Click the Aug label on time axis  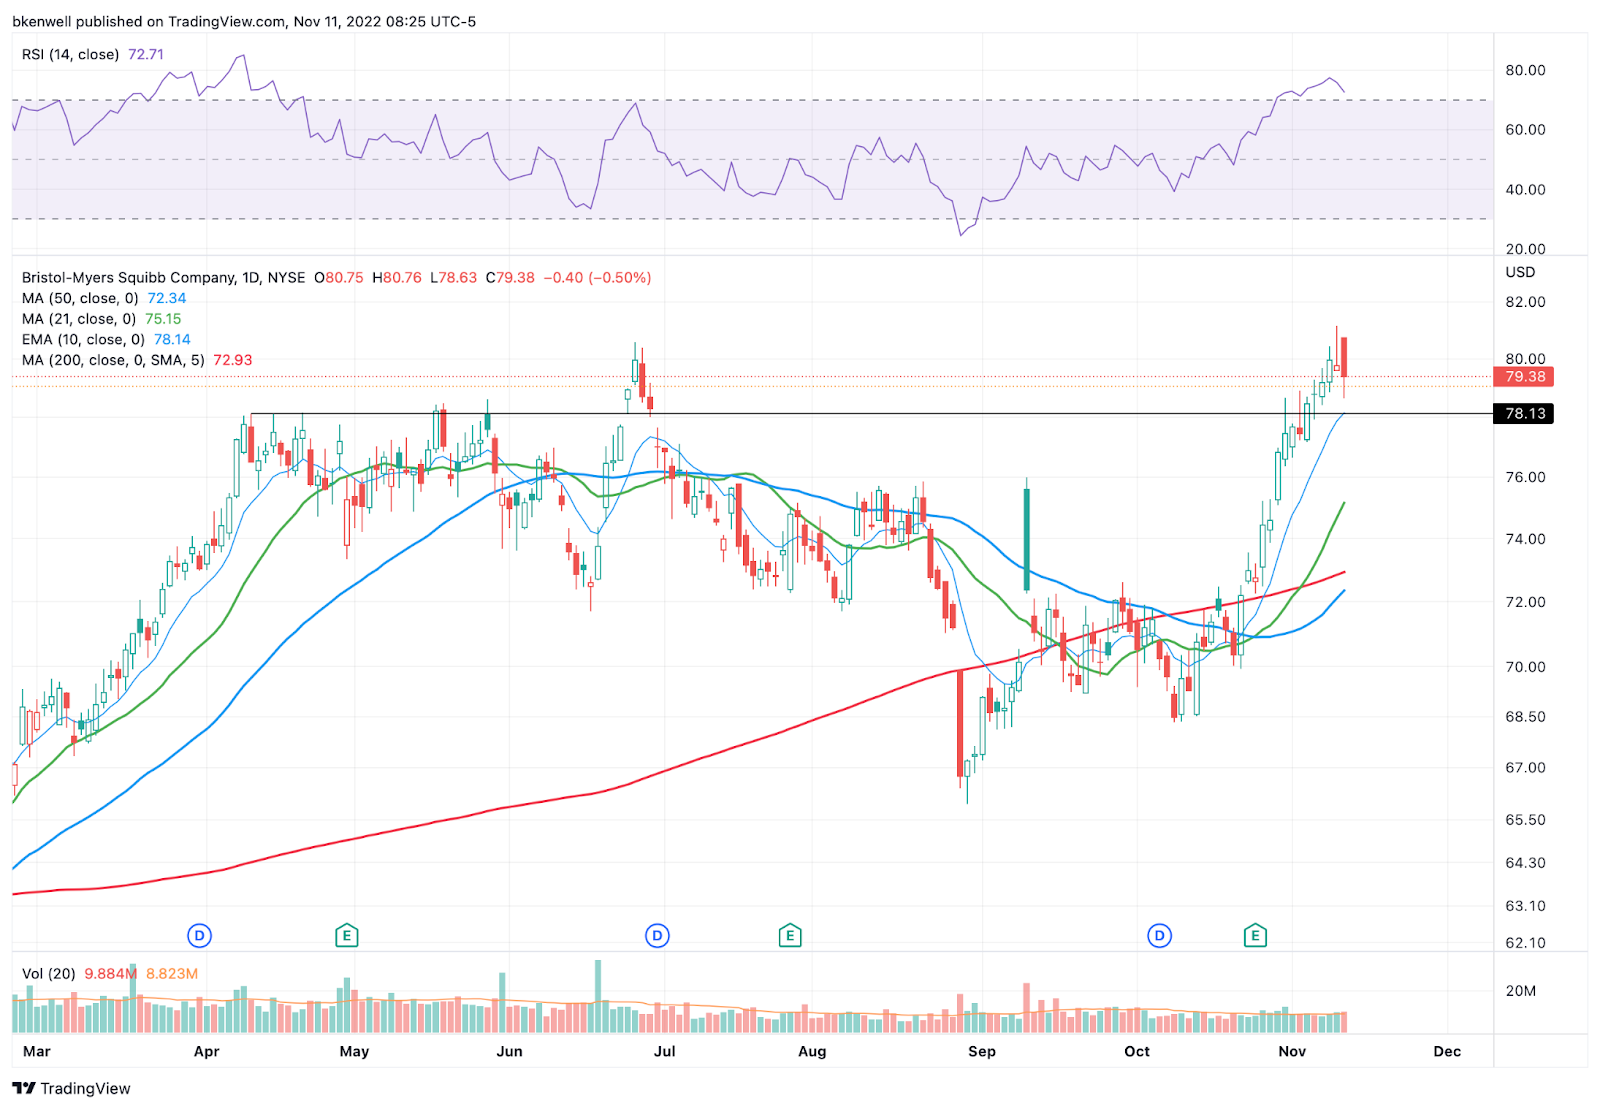click(812, 1051)
